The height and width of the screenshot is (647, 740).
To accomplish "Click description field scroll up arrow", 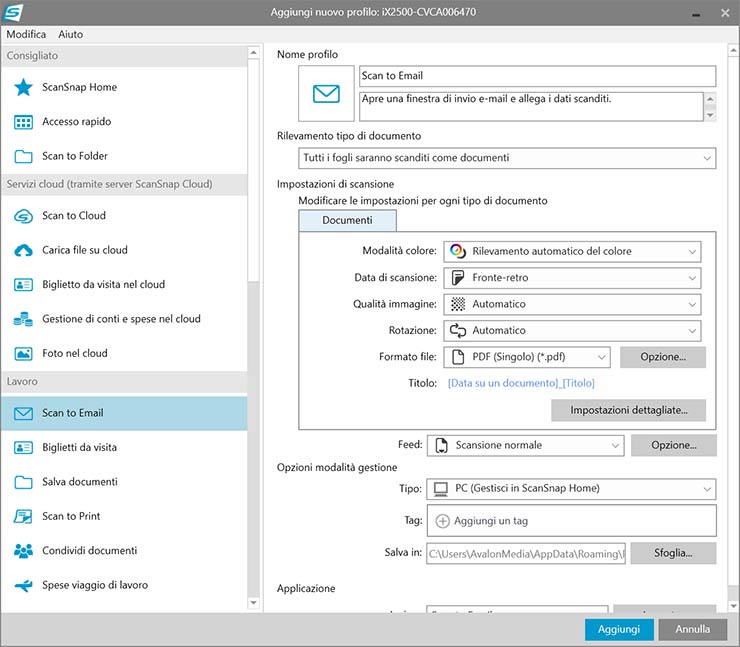I will [710, 99].
